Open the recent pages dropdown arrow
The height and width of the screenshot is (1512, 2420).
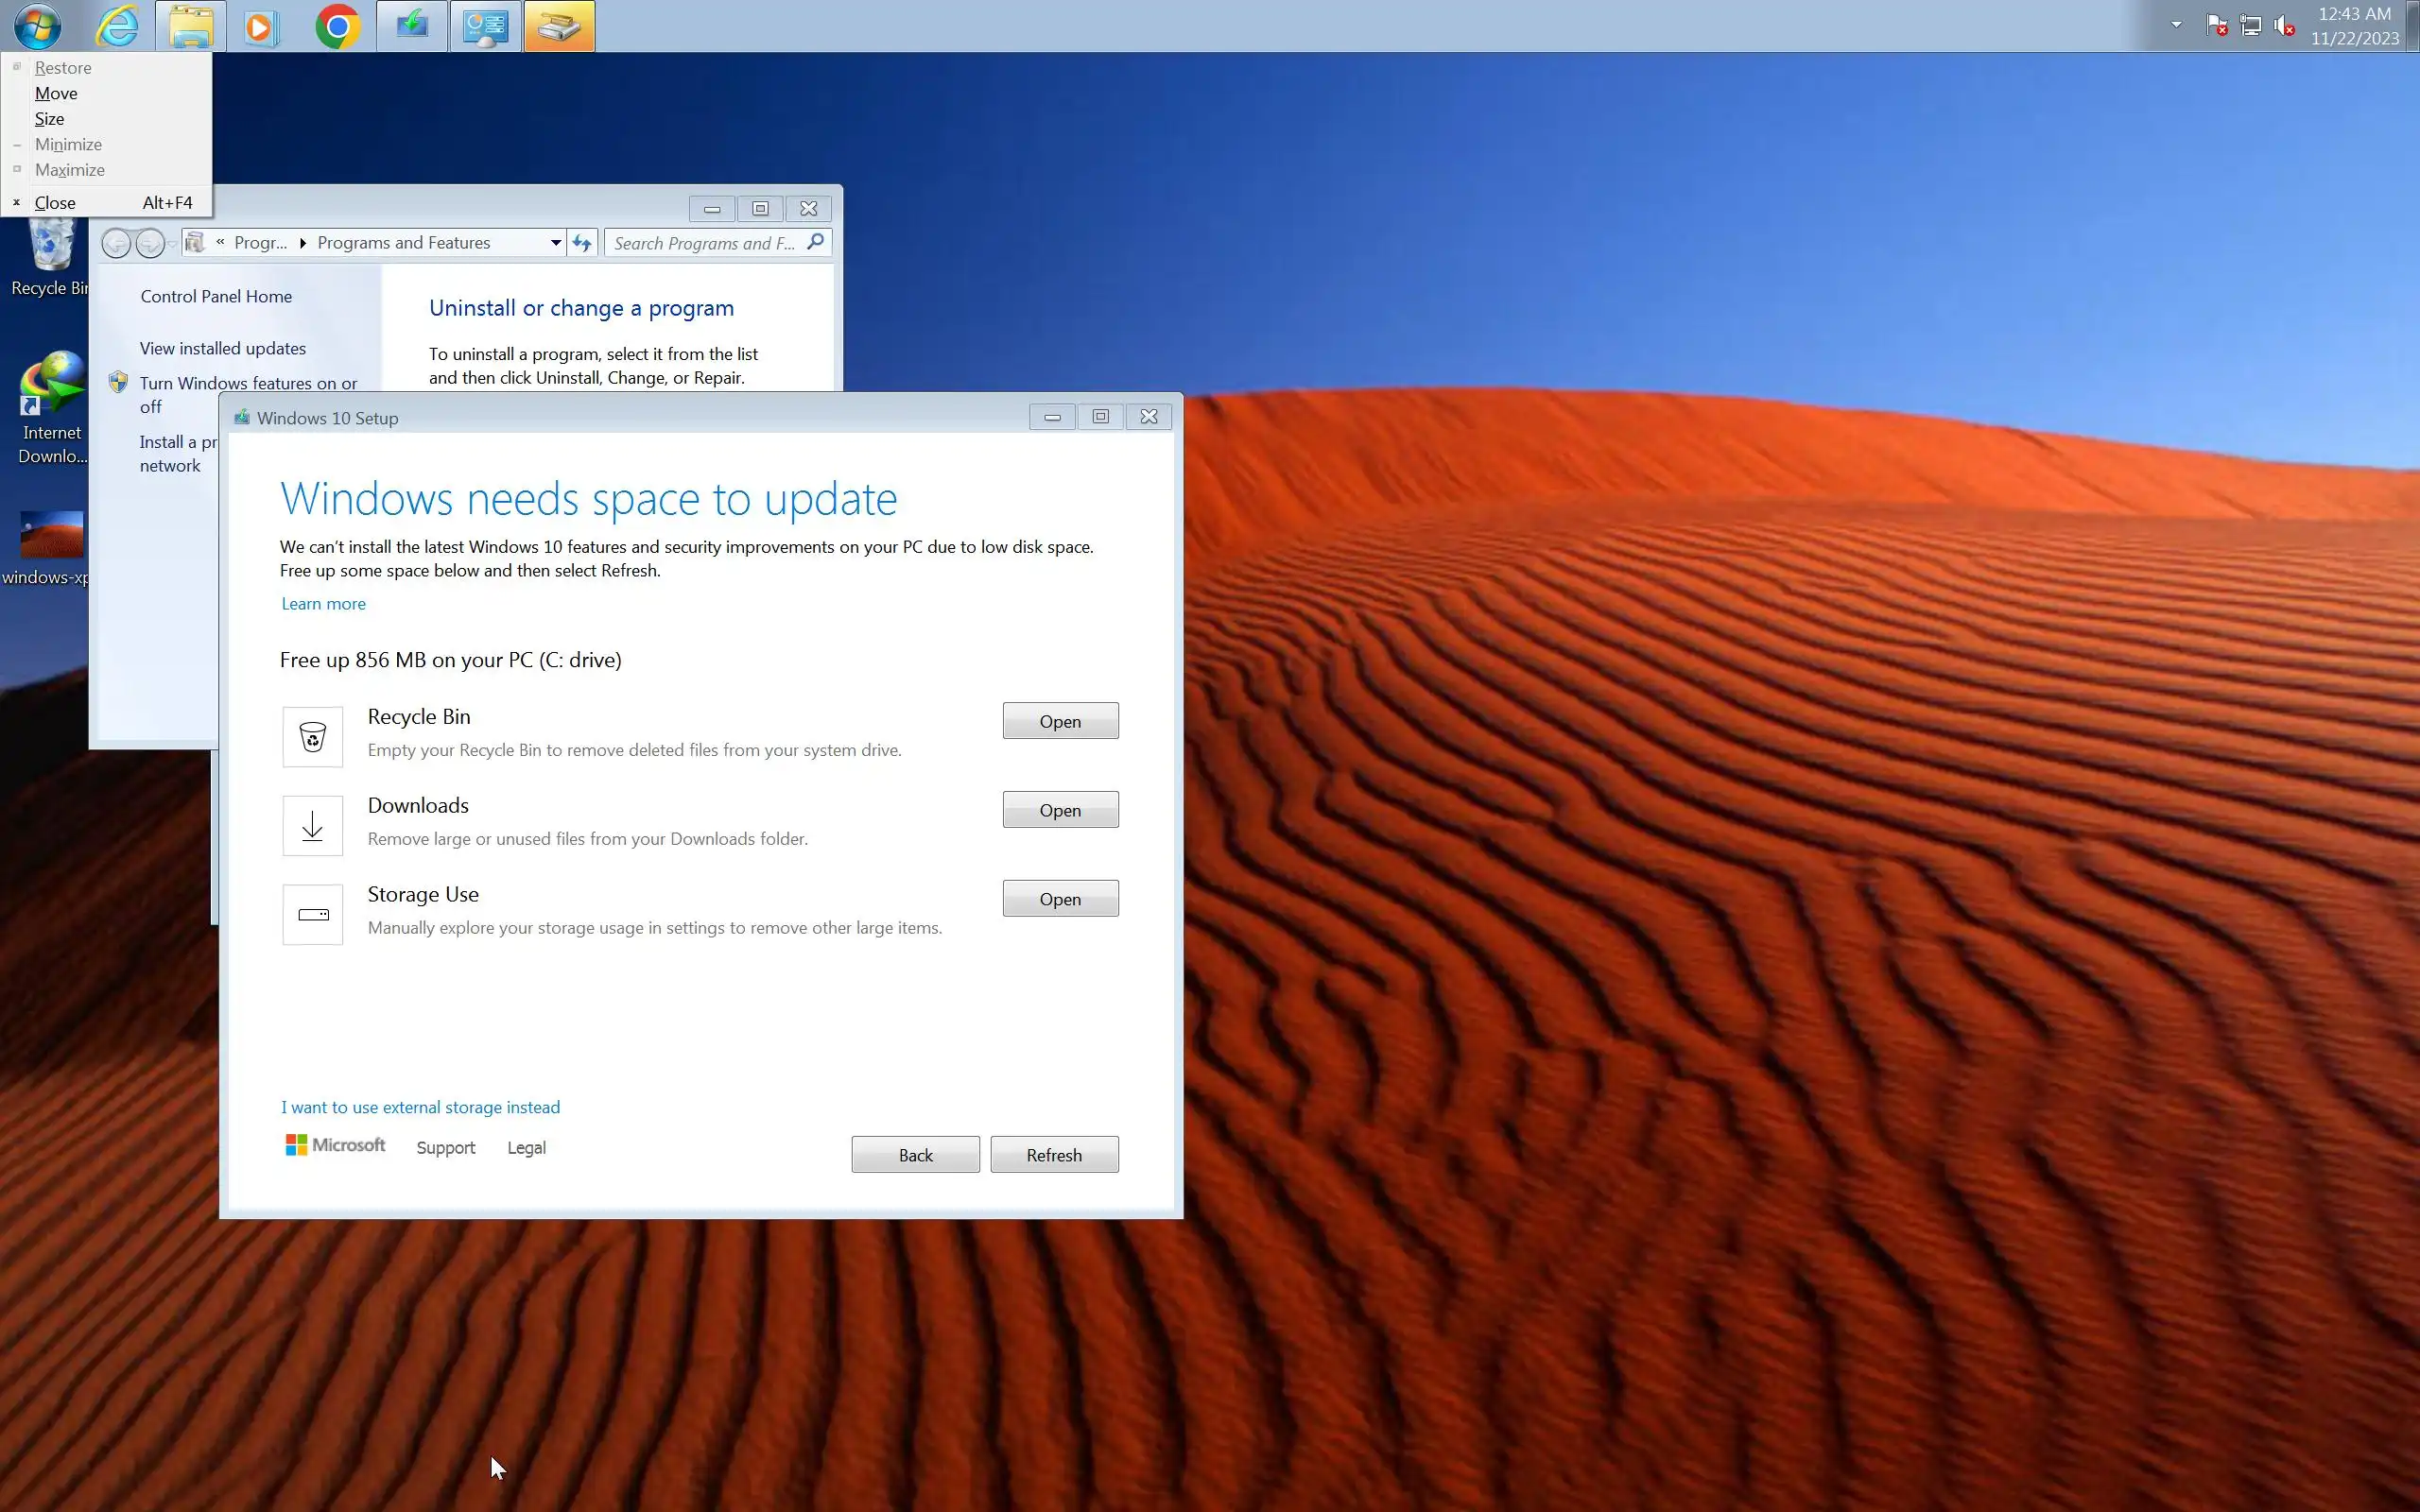(173, 244)
